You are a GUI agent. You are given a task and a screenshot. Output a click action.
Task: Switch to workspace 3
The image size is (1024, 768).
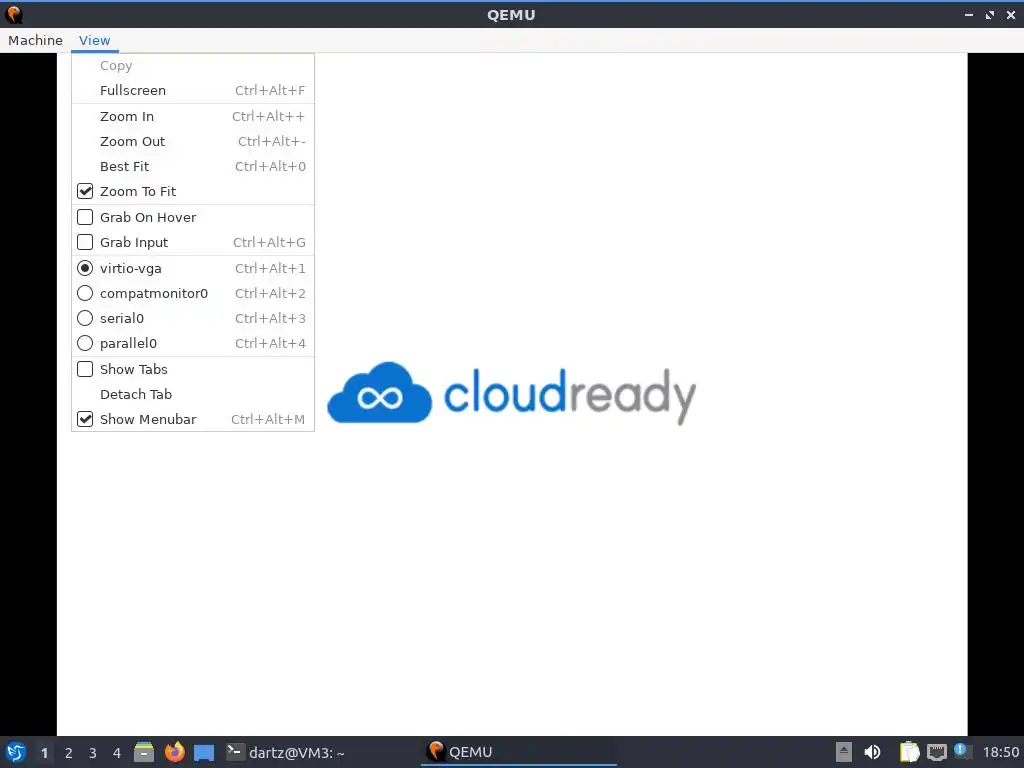[x=93, y=753]
